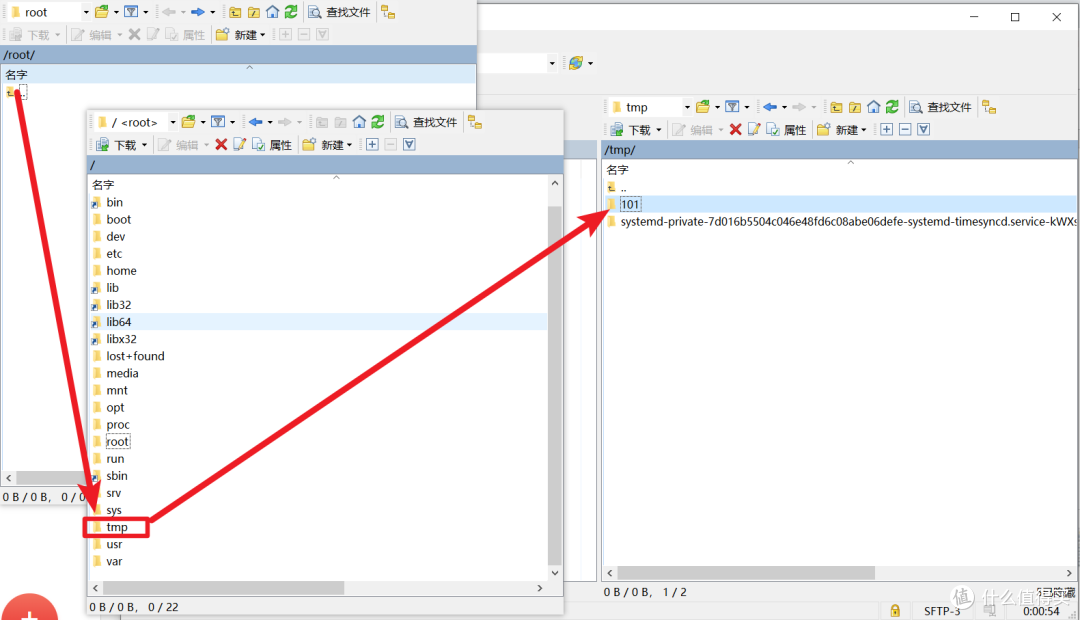Click the red delete icon in the /tmp/ panel

735,130
